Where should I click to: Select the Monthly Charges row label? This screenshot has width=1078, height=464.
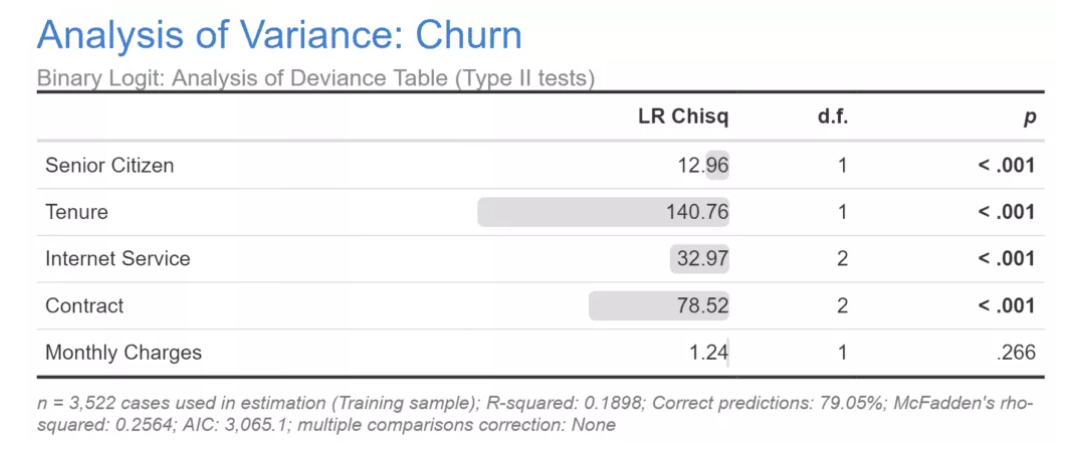pos(123,352)
